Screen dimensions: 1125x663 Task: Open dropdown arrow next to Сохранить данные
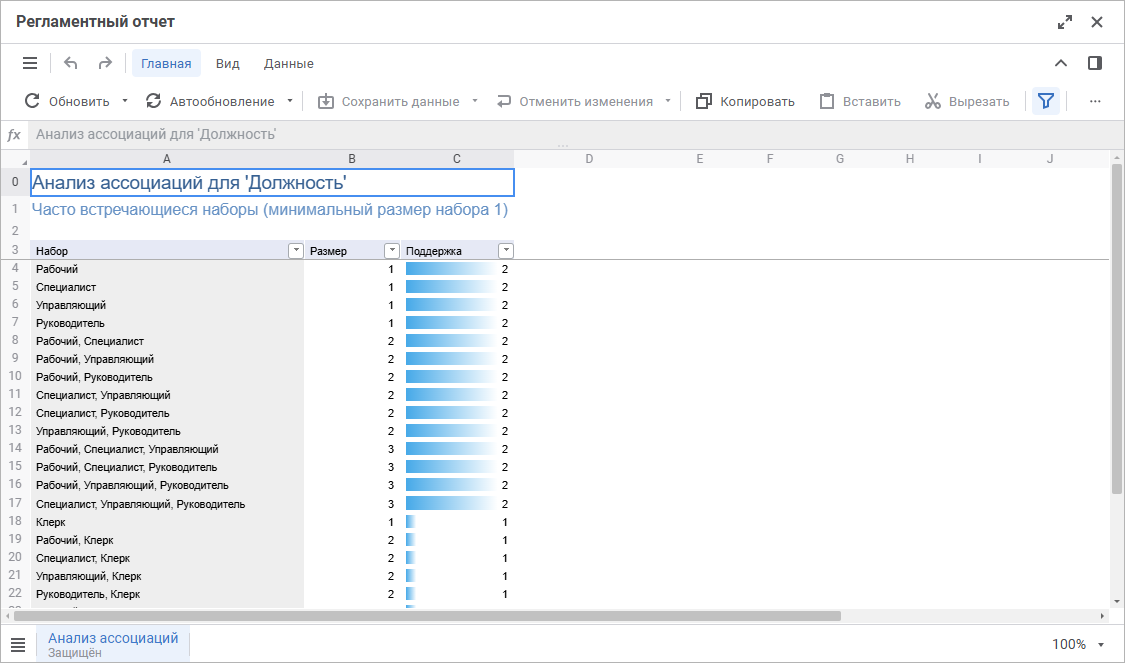(475, 101)
